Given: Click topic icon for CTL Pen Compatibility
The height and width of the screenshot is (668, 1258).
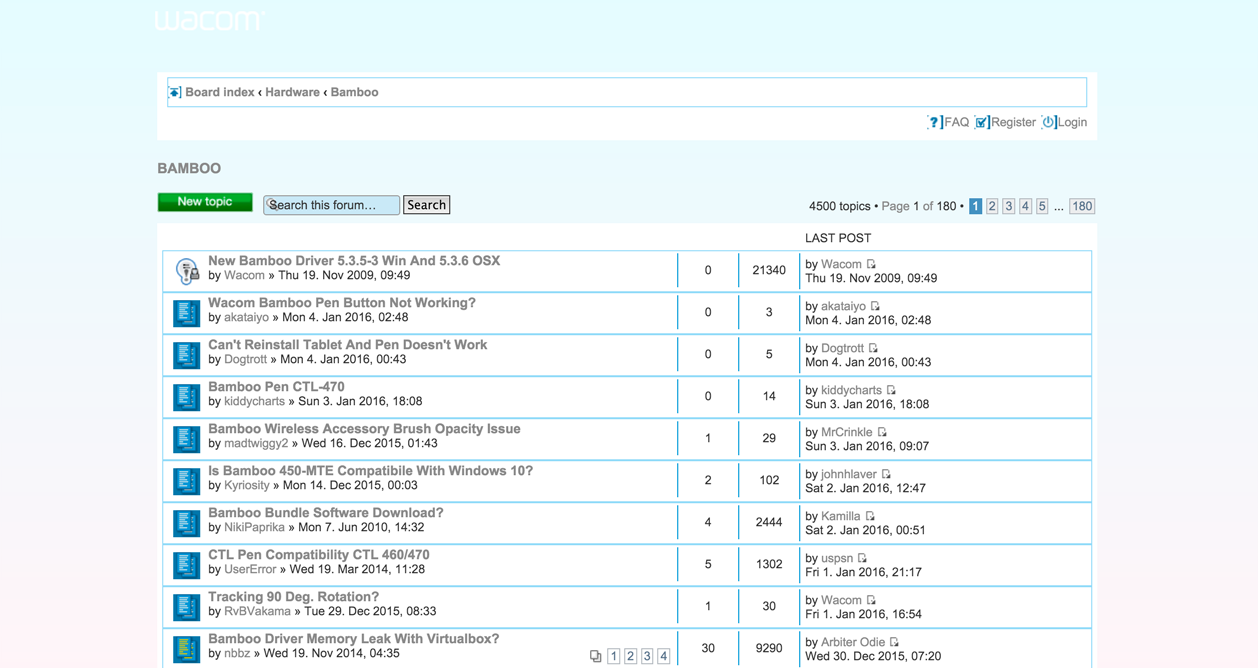Looking at the screenshot, I should [187, 565].
